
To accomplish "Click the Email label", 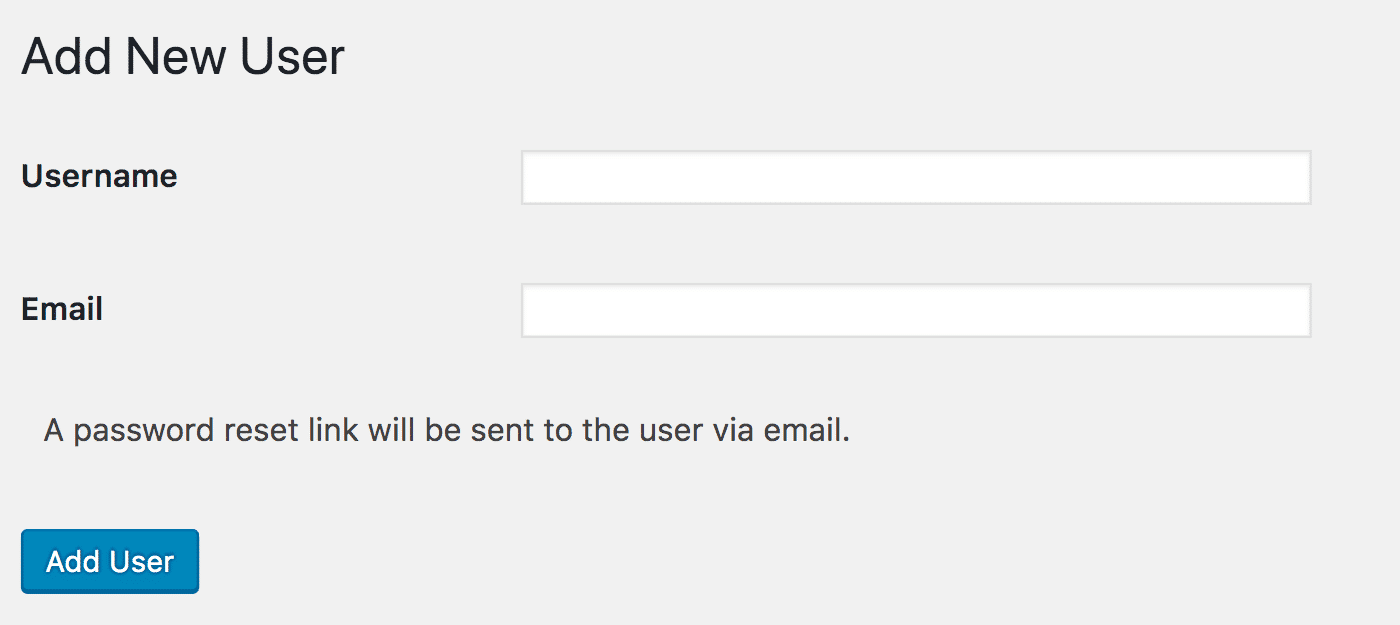I will coord(61,310).
